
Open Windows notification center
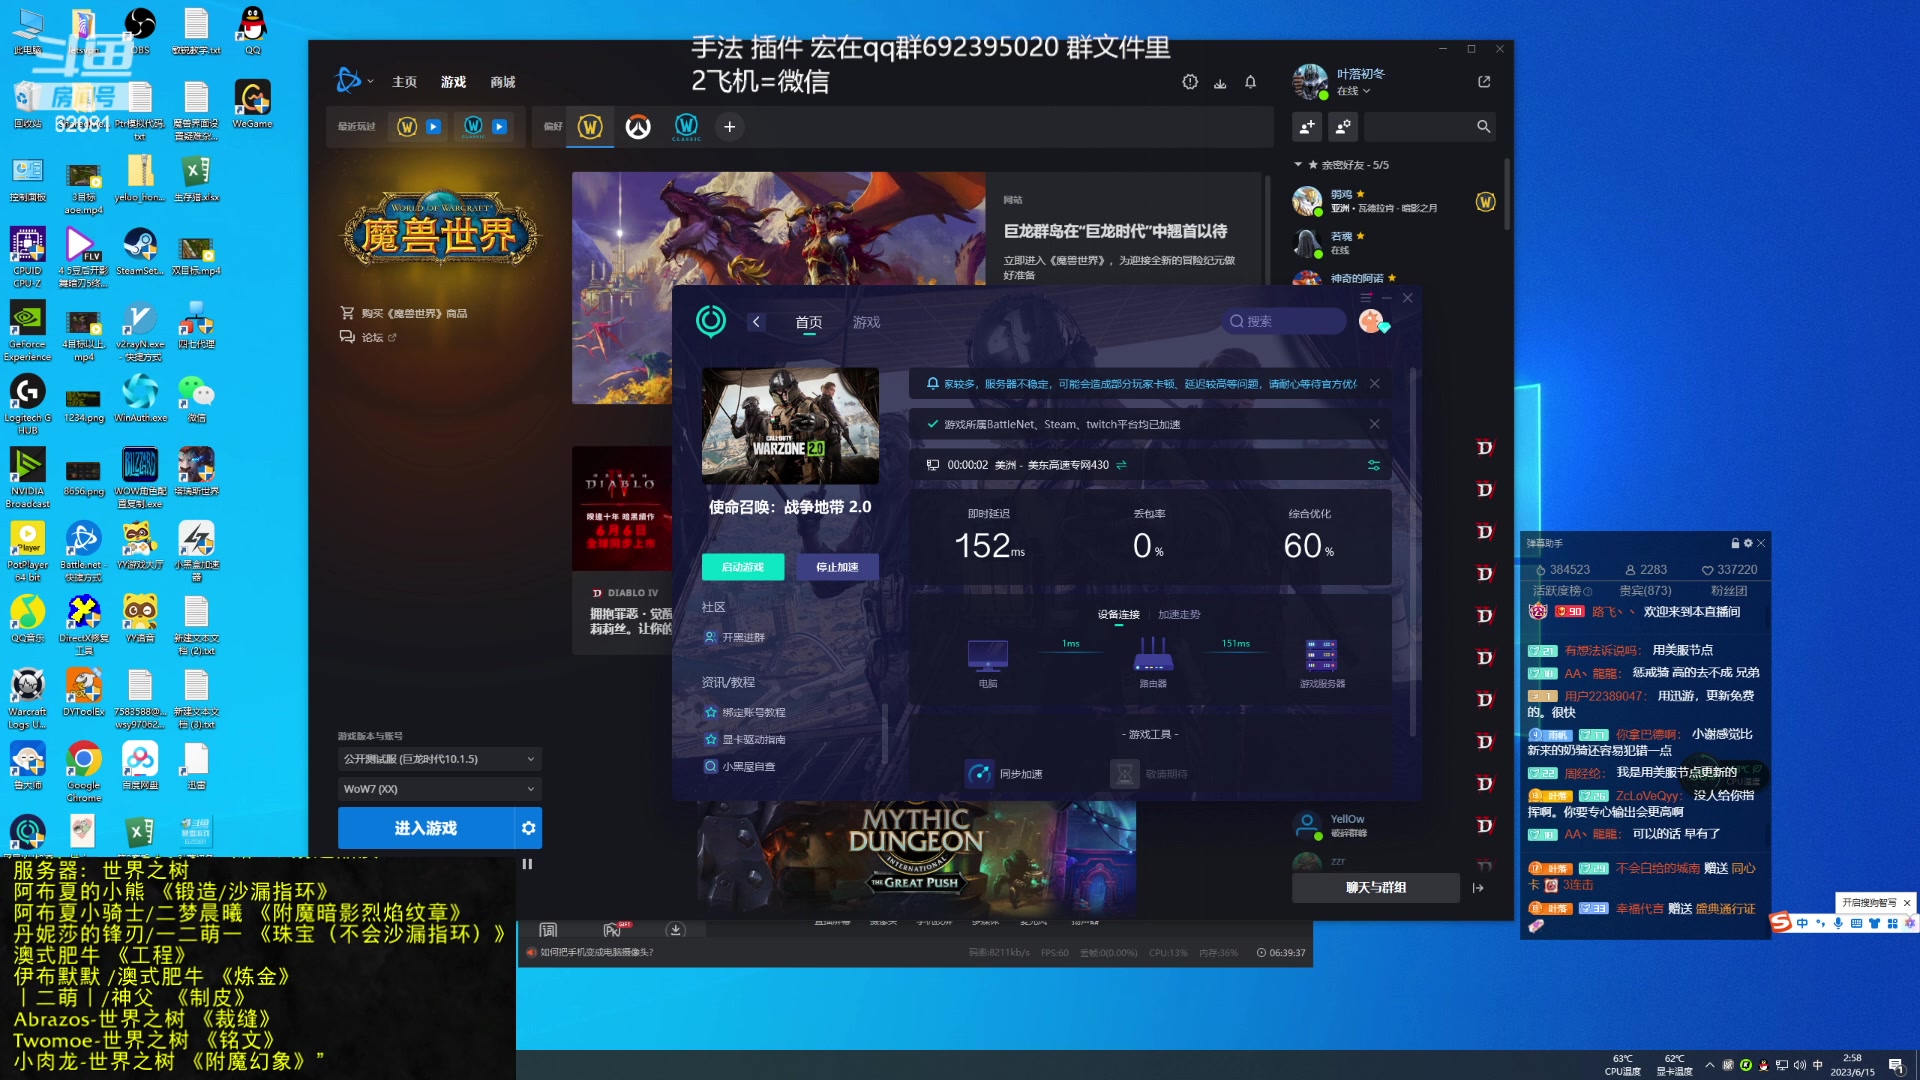pos(1895,1065)
